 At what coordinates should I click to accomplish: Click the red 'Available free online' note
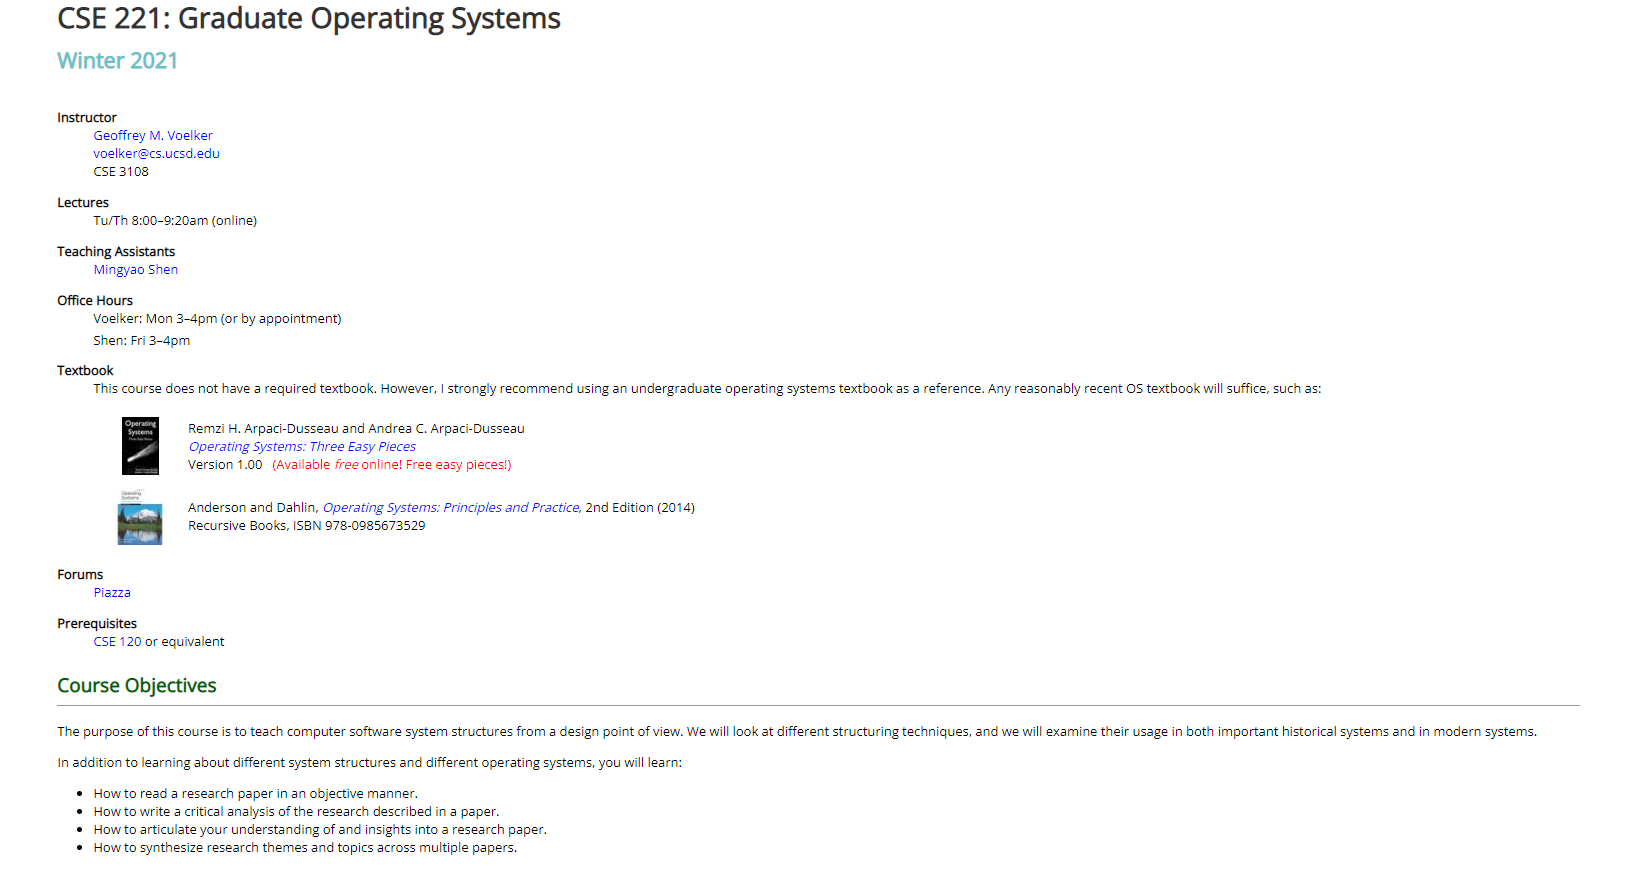[391, 464]
